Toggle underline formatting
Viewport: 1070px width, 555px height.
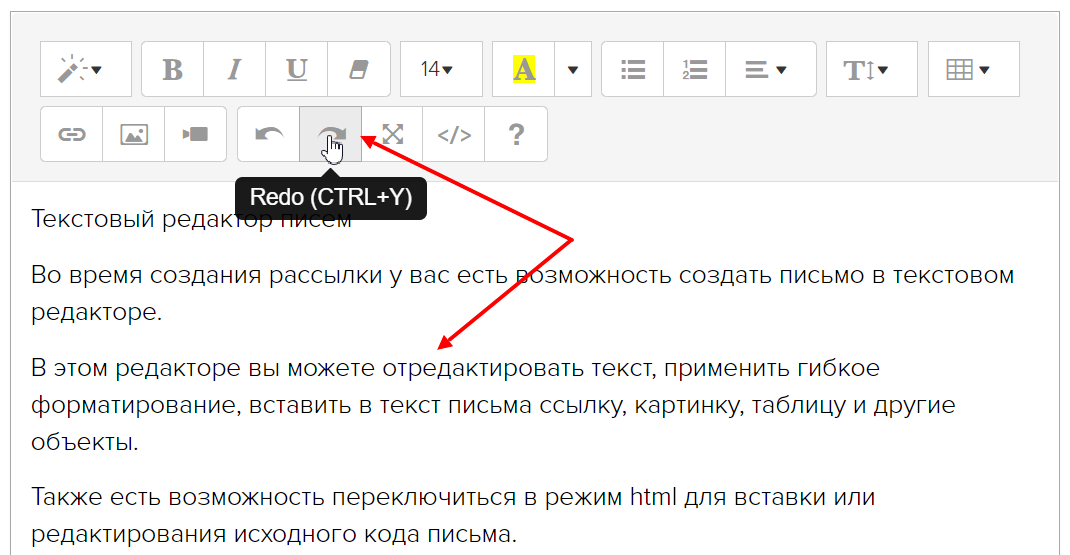(296, 69)
